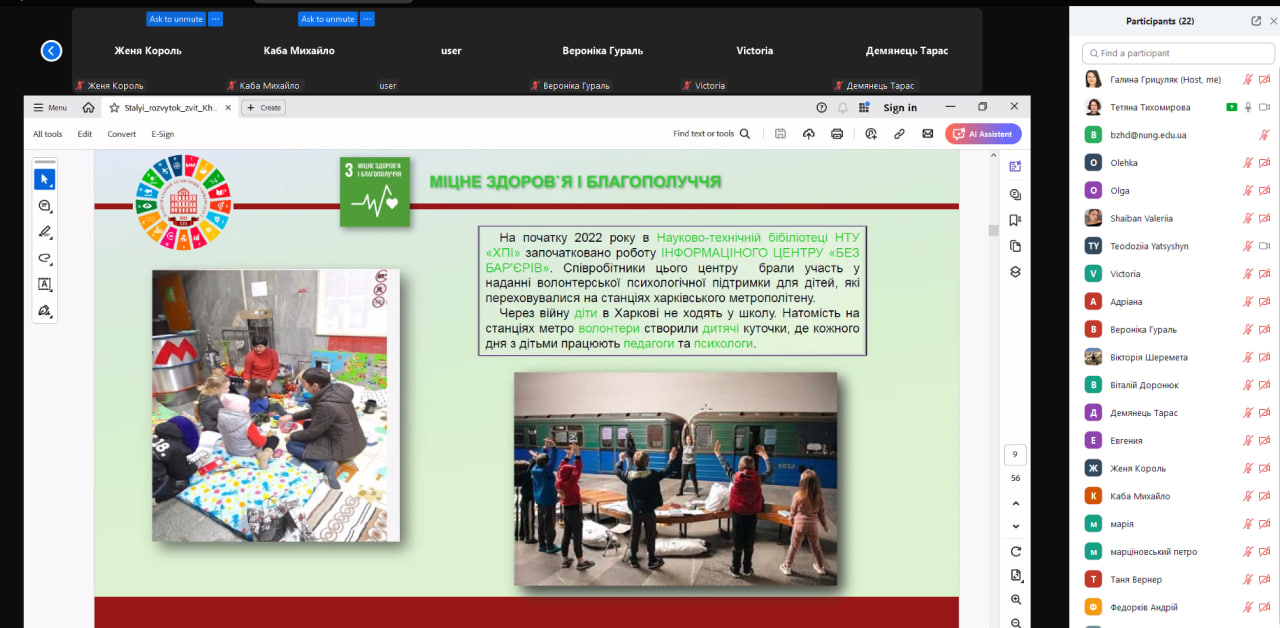Switch to the Convert tab
Viewport: 1280px width, 628px height.
coord(121,134)
